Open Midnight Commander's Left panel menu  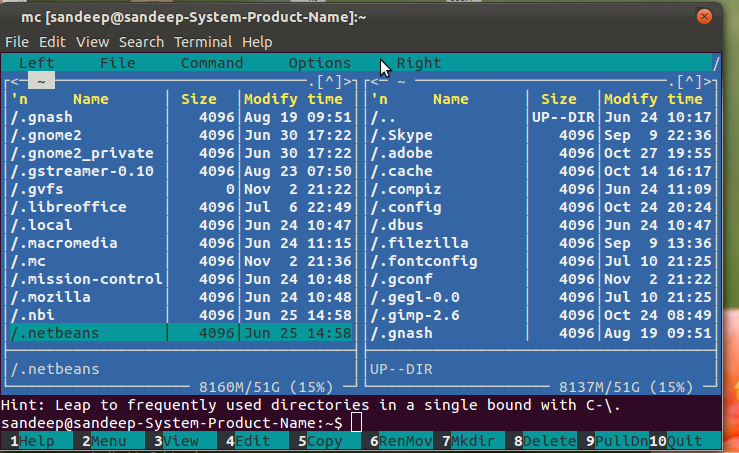click(x=36, y=63)
